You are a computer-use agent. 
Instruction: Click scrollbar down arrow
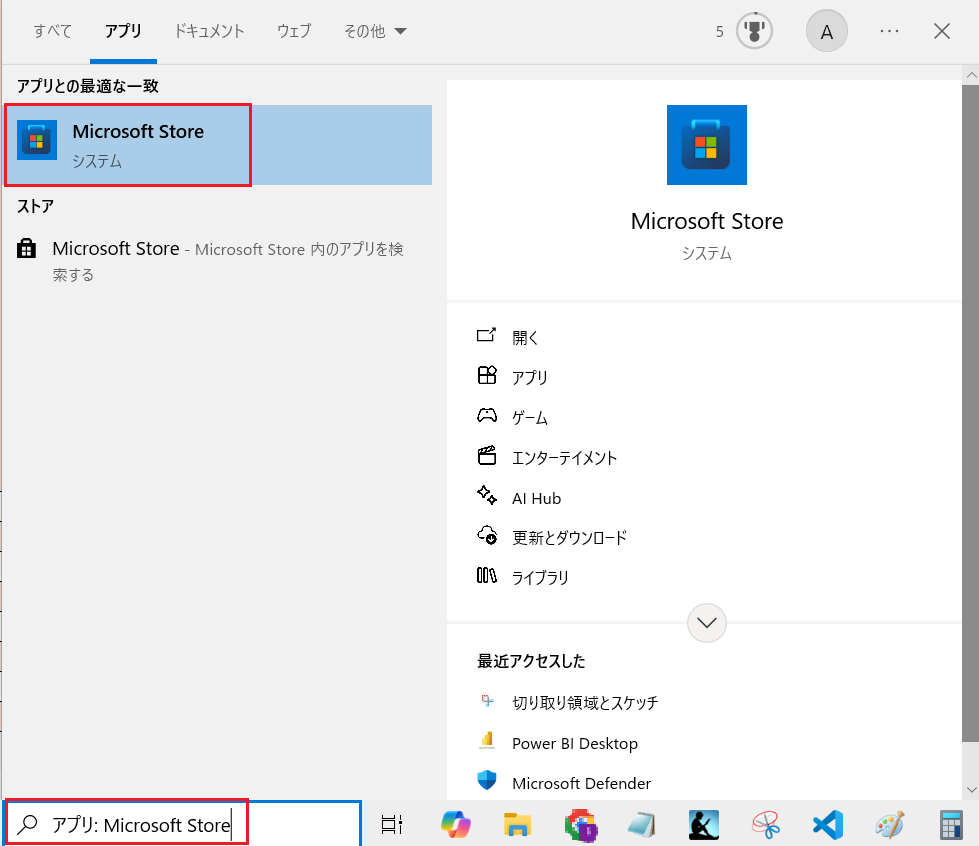pos(972,790)
